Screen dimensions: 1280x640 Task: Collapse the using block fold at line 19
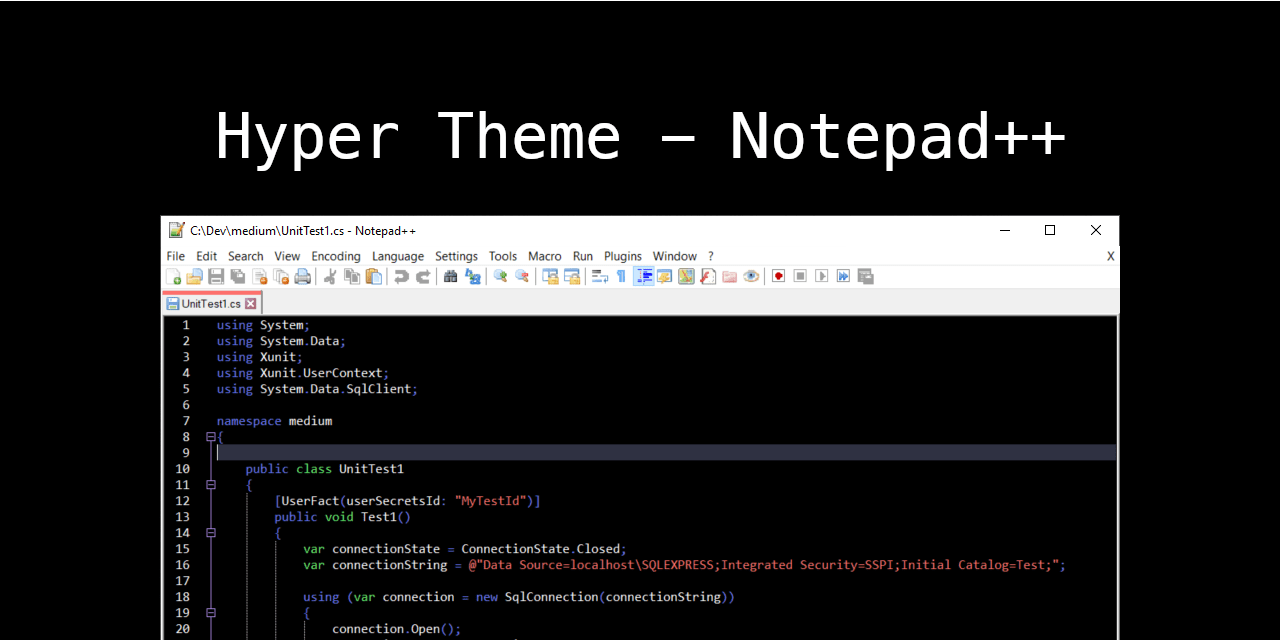point(210,613)
